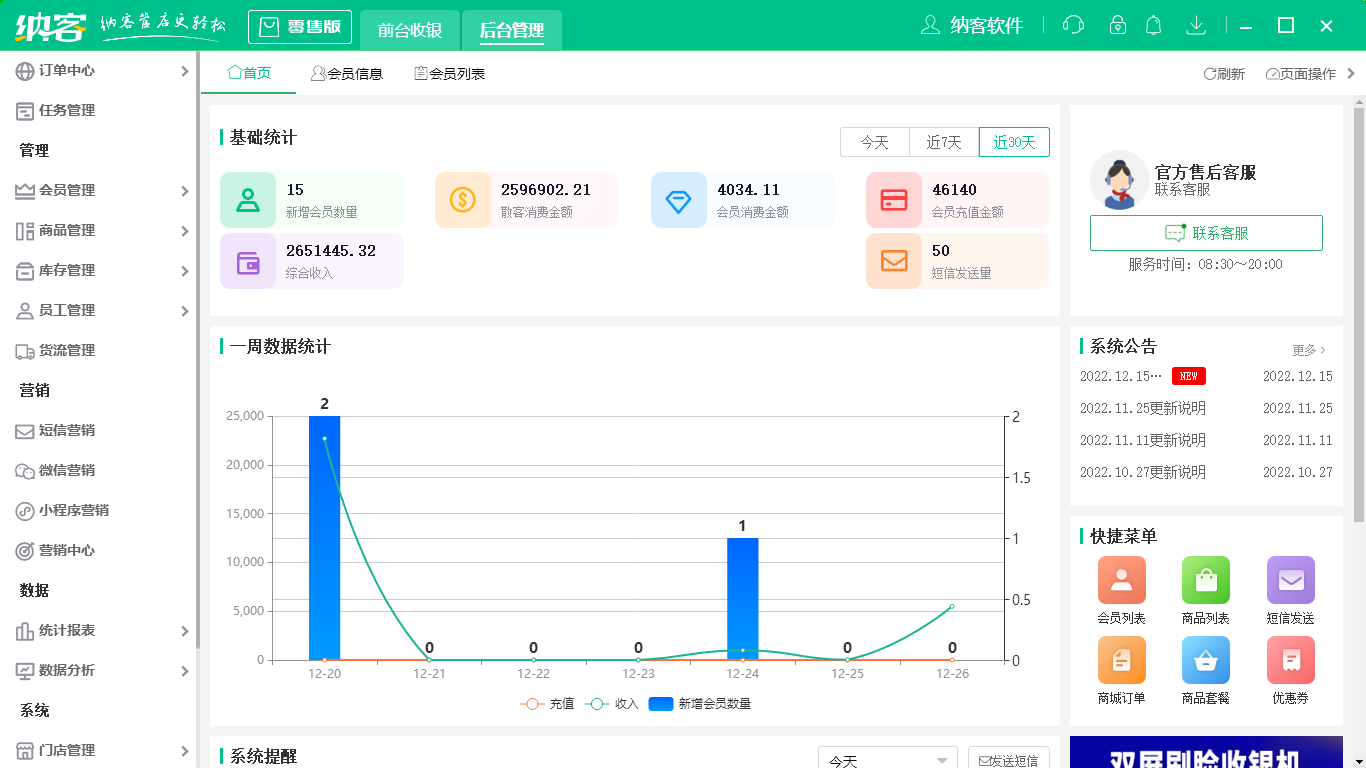
Task: Switch to the 会员信息 tab
Action: 348,73
